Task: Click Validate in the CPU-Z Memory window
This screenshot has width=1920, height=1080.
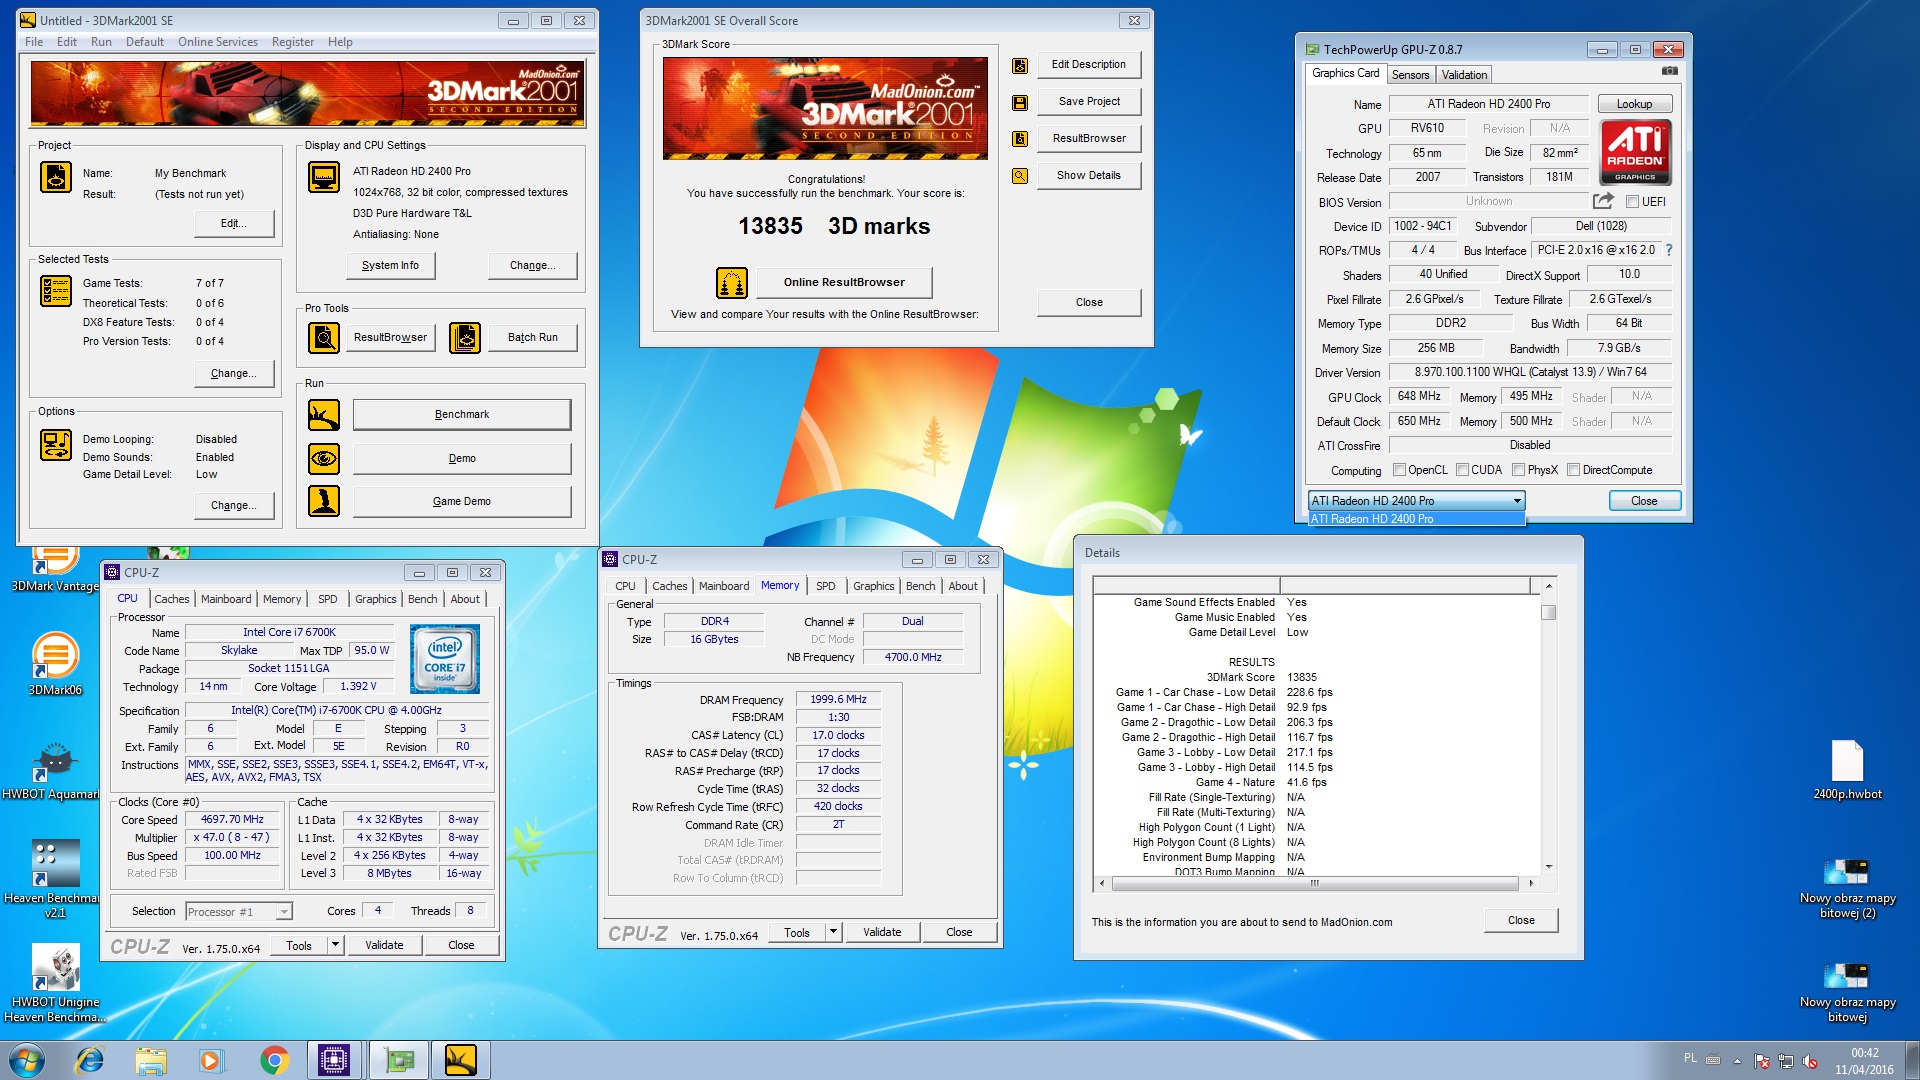Action: 882,932
